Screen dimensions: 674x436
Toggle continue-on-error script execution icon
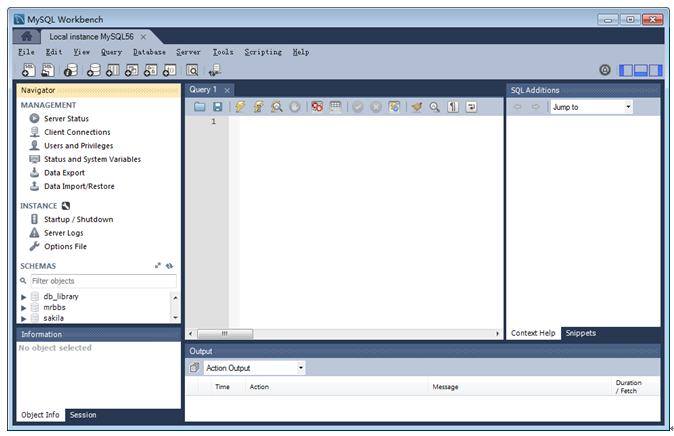pos(317,107)
